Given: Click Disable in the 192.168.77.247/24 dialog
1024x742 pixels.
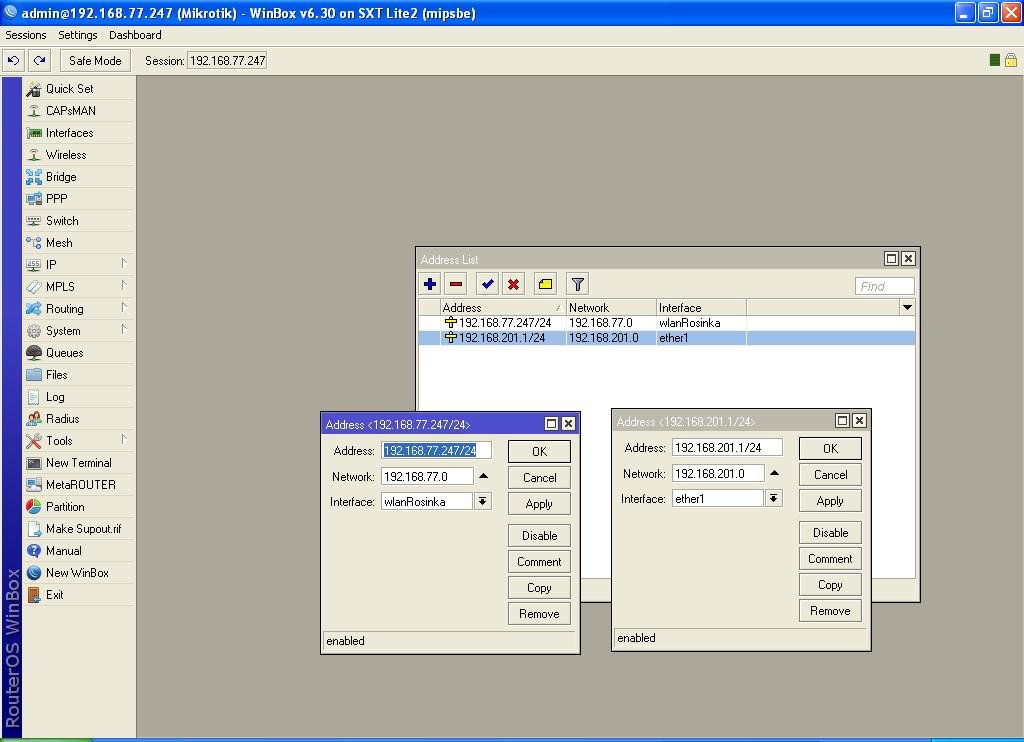Looking at the screenshot, I should [x=539, y=536].
